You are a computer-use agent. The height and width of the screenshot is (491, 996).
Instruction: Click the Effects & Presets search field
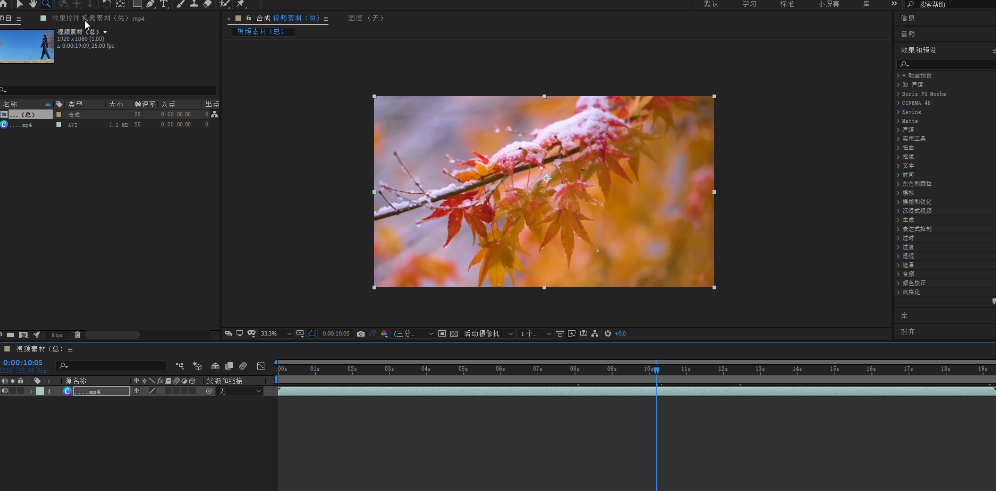click(945, 64)
